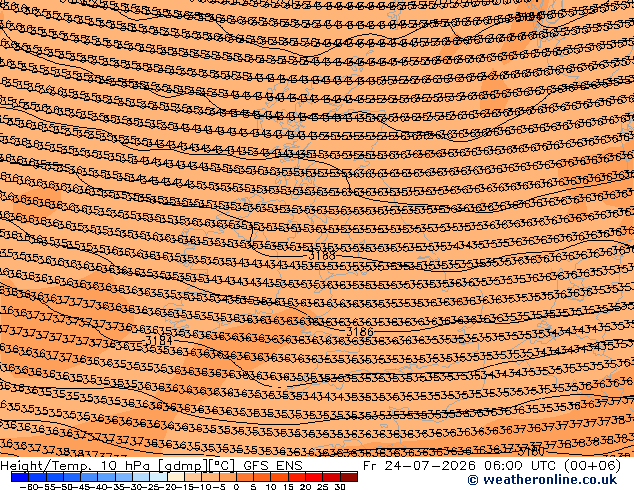Pick the orange swatch between -5 and 0
This screenshot has height=490, width=634.
[228, 477]
